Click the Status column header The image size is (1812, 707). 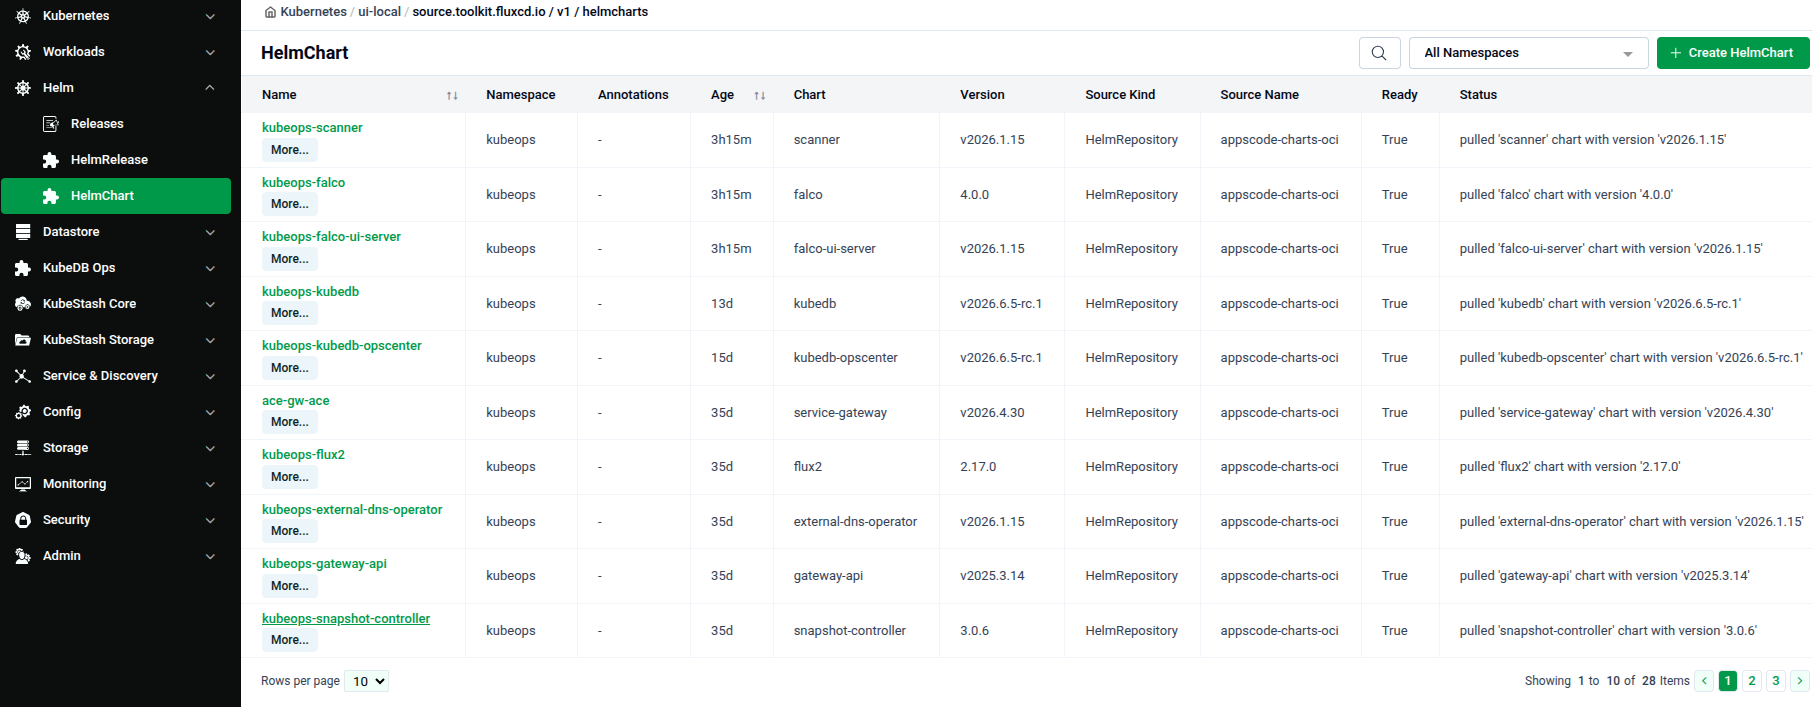(1478, 95)
